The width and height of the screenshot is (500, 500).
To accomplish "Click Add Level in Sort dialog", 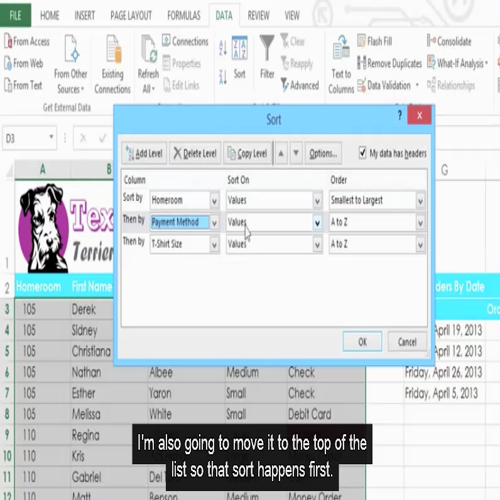I will (144, 153).
